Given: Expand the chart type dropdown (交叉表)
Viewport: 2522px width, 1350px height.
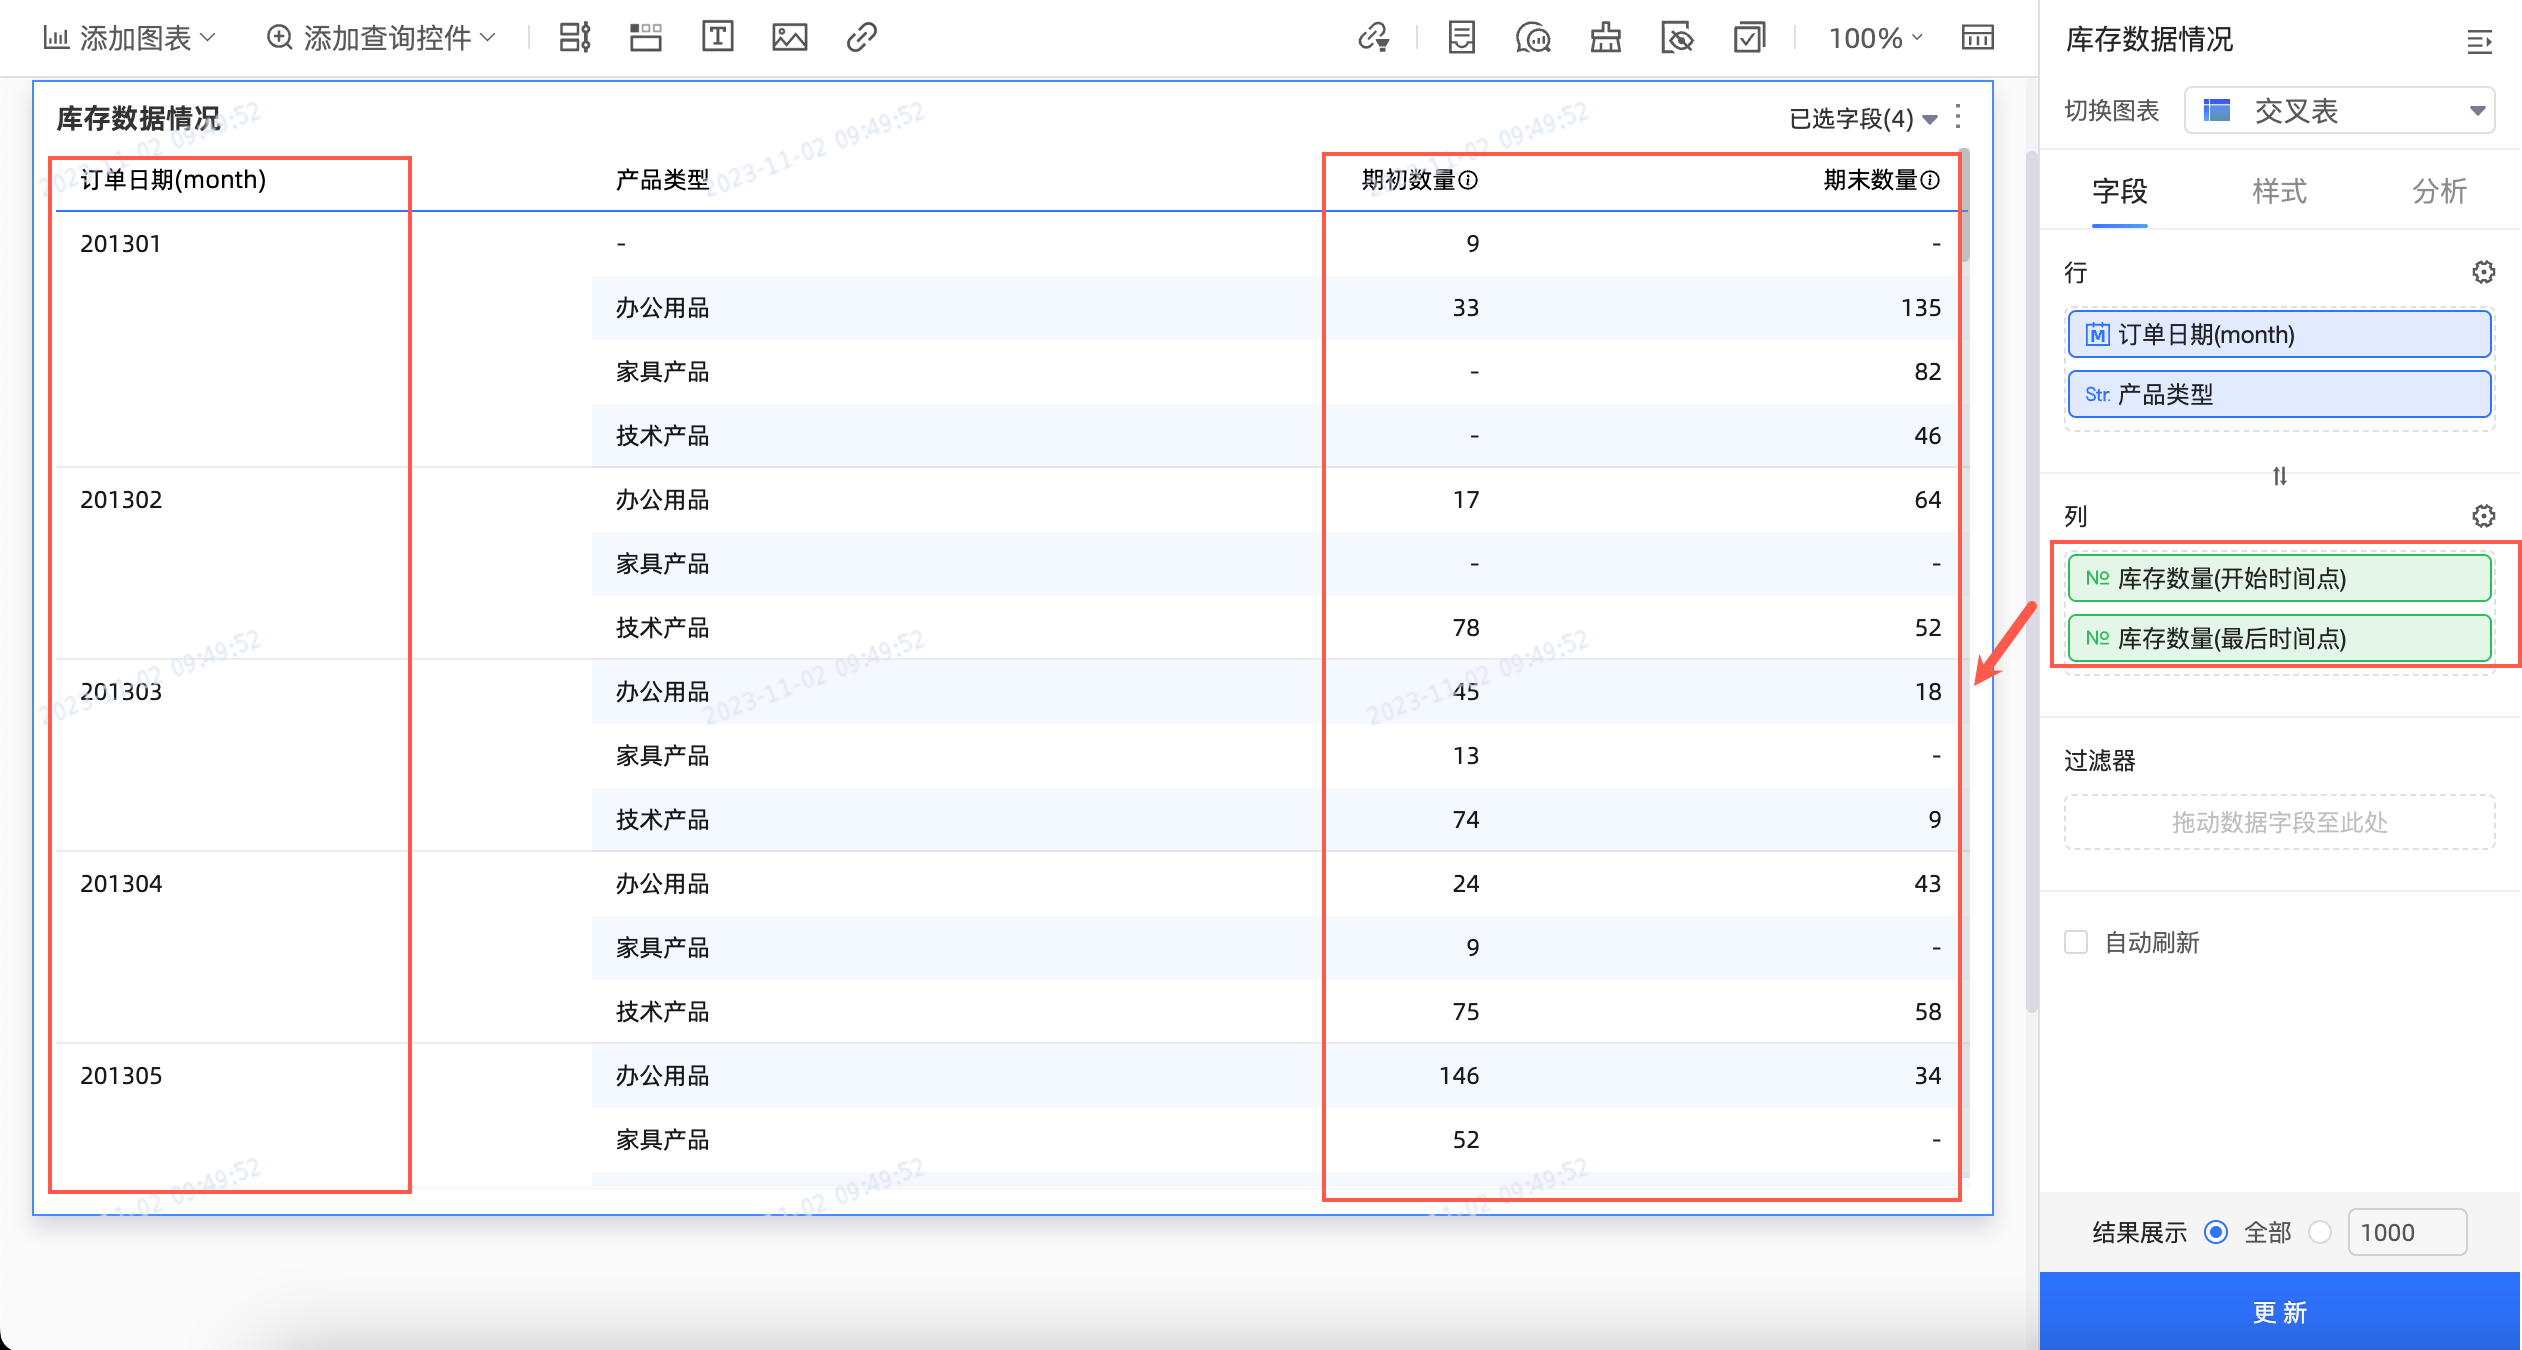Looking at the screenshot, I should tap(2339, 110).
